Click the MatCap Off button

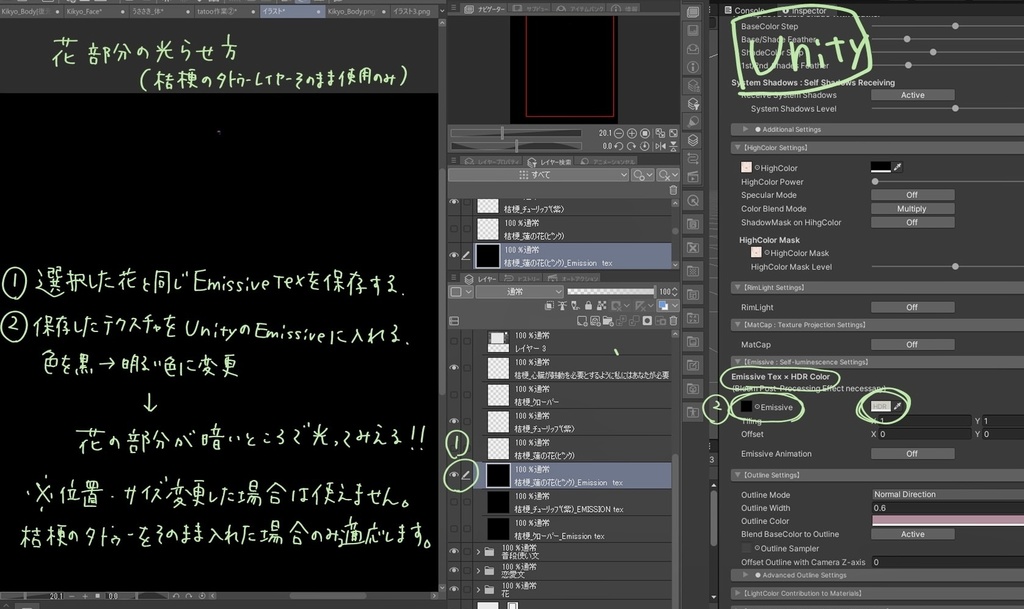(x=911, y=344)
